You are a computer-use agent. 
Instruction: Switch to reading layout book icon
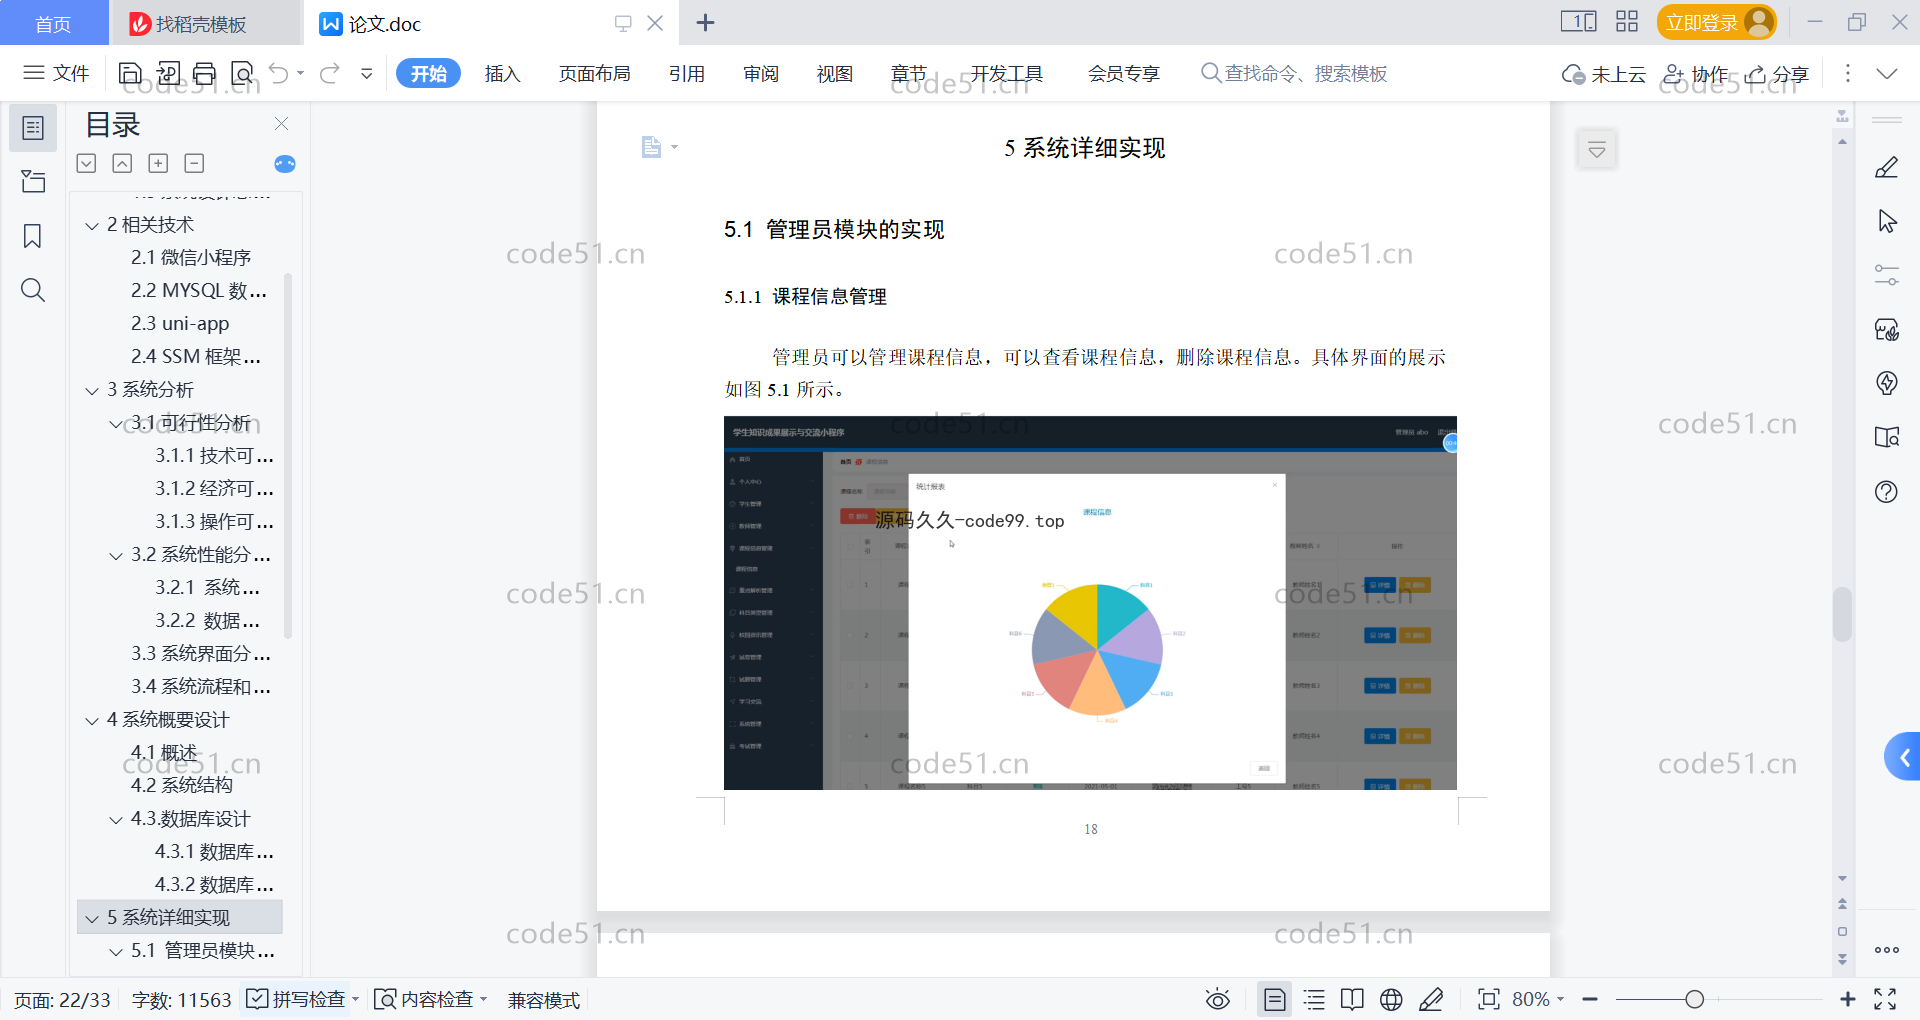(1352, 999)
